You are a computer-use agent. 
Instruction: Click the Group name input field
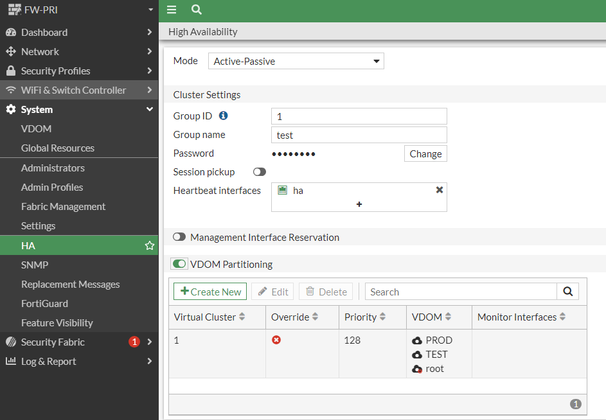(x=358, y=135)
